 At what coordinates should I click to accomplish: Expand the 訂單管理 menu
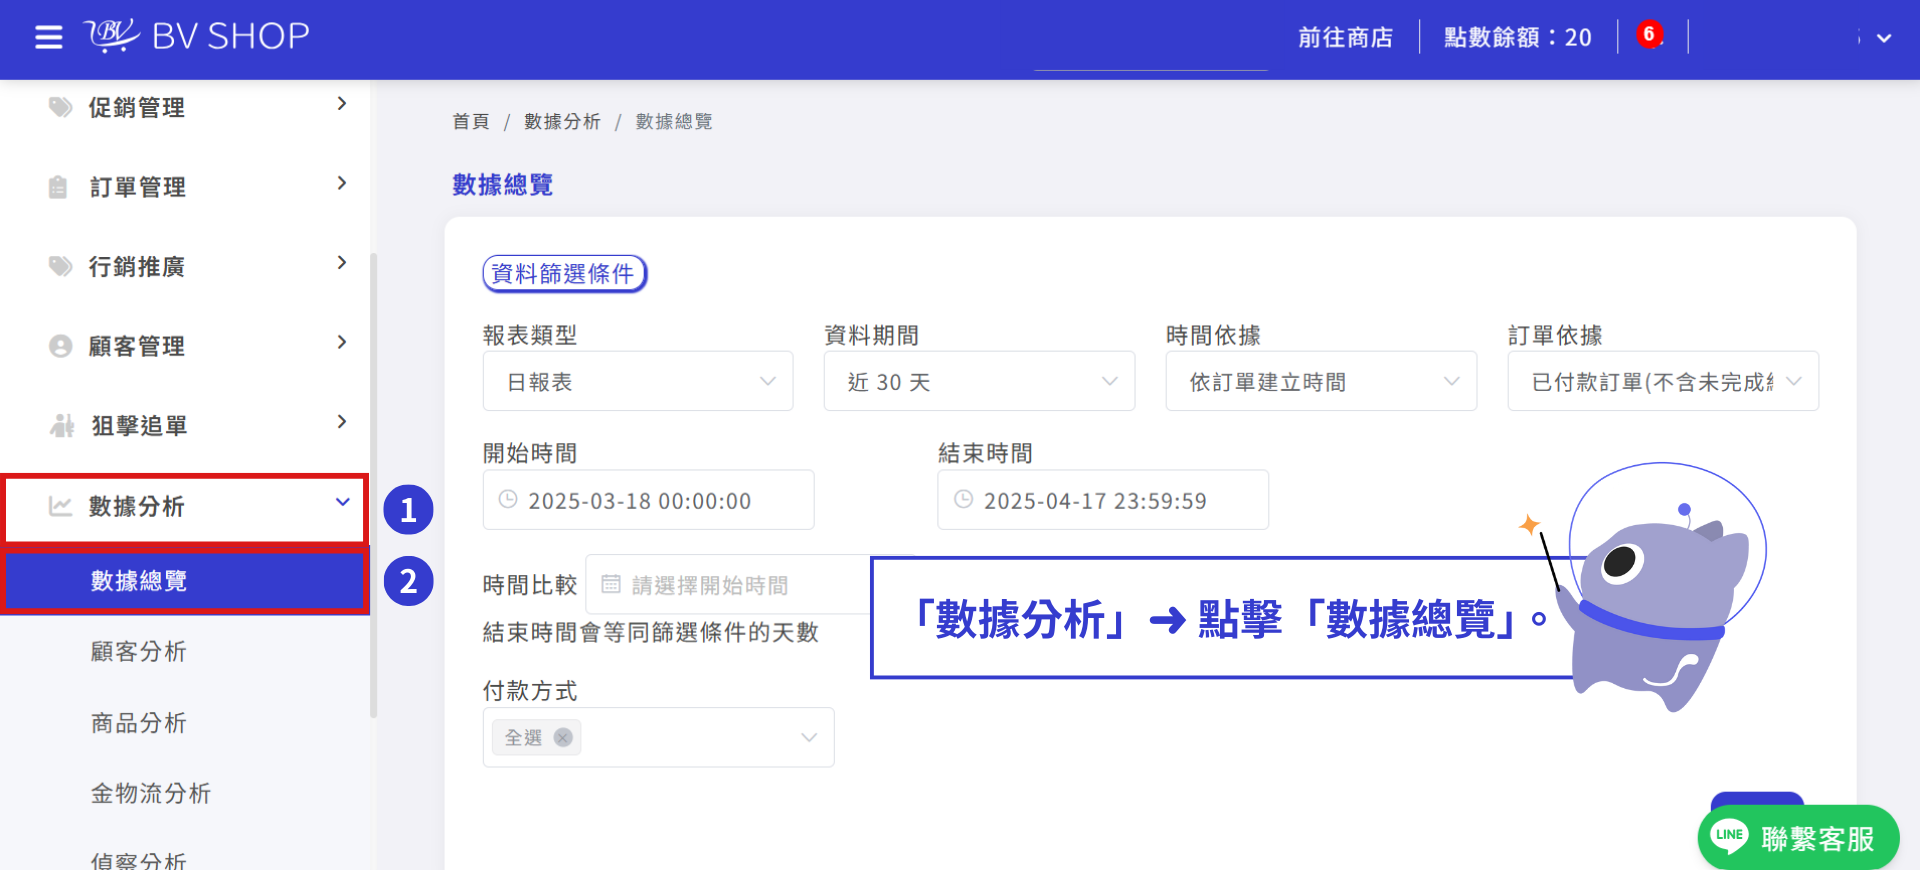[342, 183]
